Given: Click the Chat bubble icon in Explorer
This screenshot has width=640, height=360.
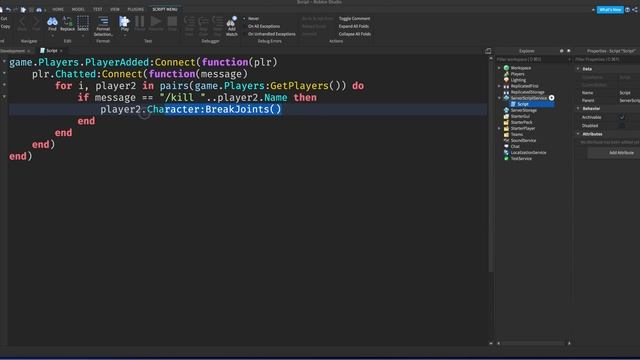Looking at the screenshot, I should pos(506,146).
